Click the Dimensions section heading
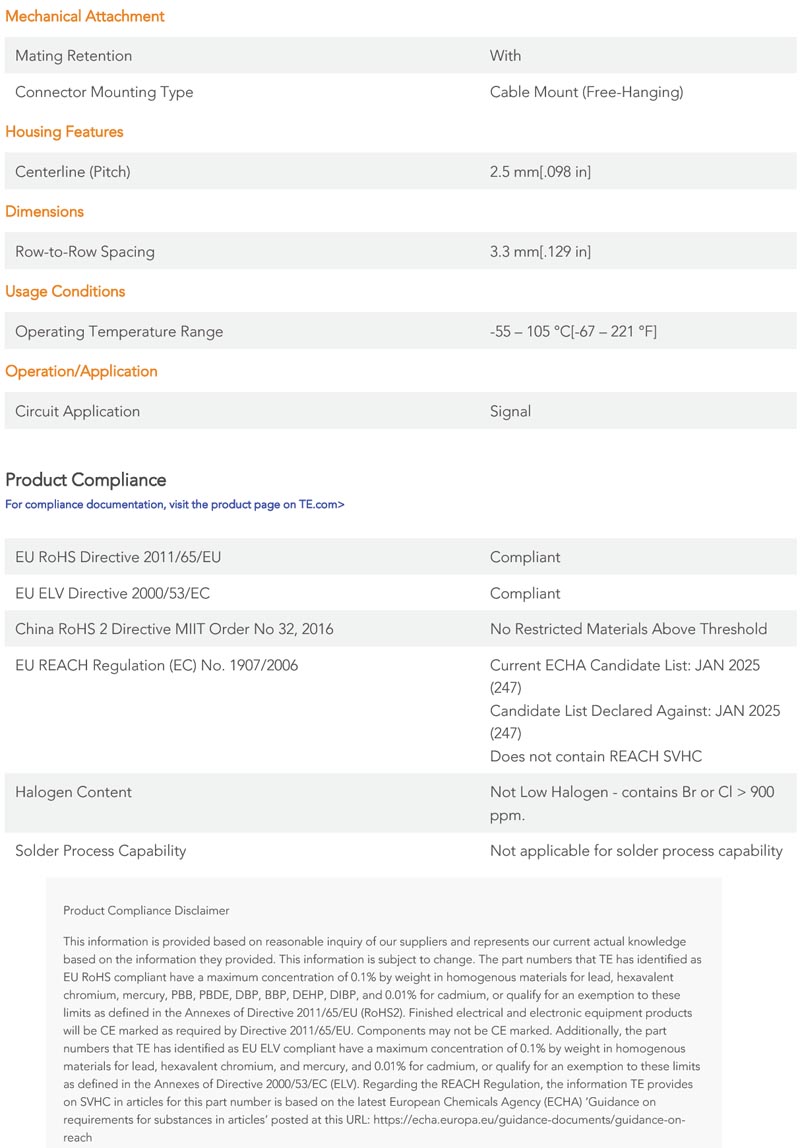This screenshot has width=800, height=1148. click(45, 212)
